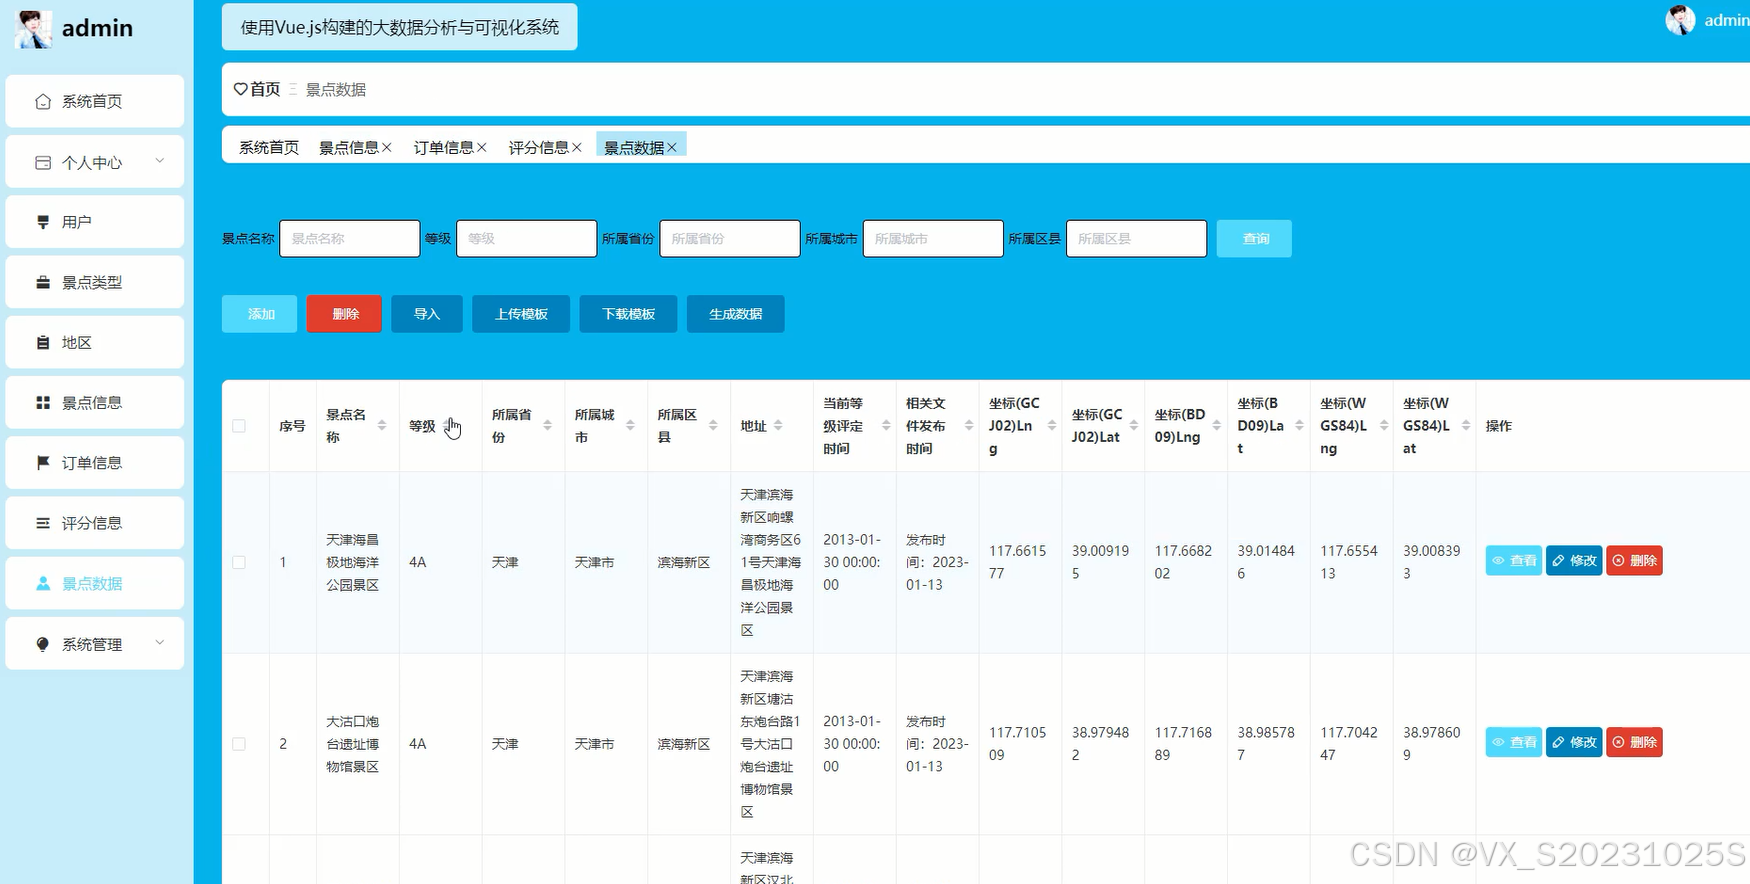
Task: Sort by 坐标(WGS84)Lng column arrows
Action: point(1384,426)
